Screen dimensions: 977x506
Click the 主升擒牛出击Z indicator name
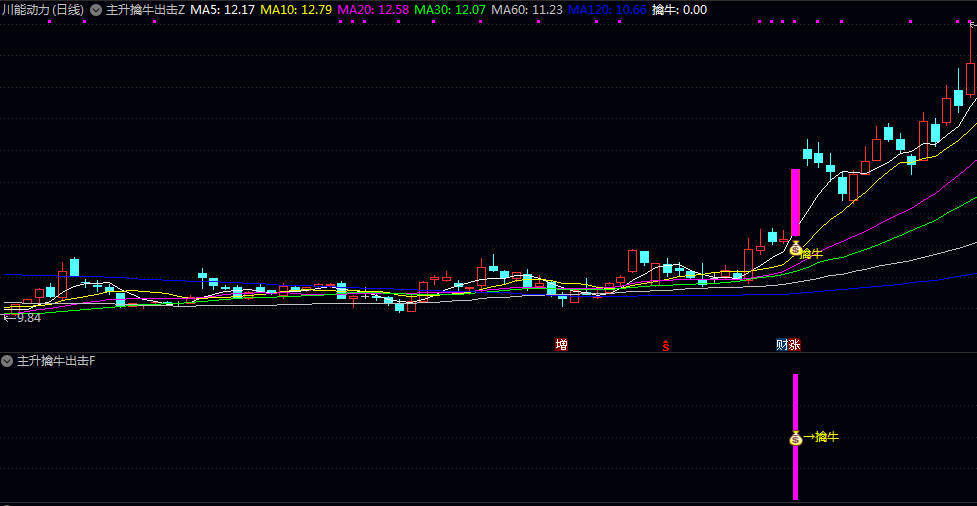pos(146,10)
